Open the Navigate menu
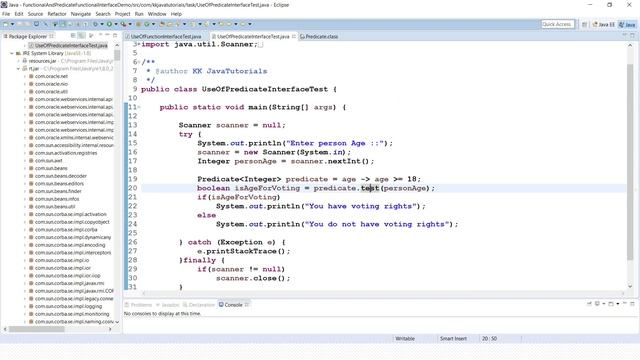640x360 pixels. (x=81, y=14)
